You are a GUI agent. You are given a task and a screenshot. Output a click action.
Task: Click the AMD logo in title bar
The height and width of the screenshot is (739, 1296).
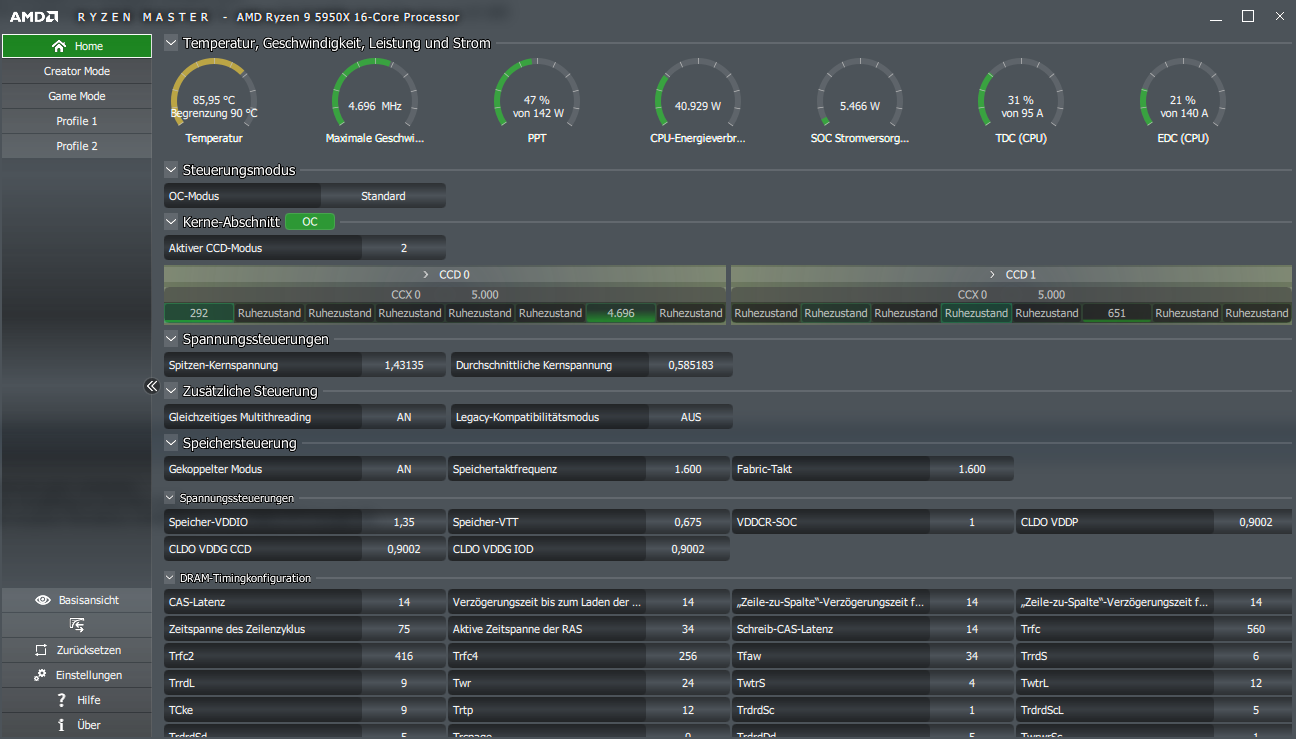pos(34,17)
